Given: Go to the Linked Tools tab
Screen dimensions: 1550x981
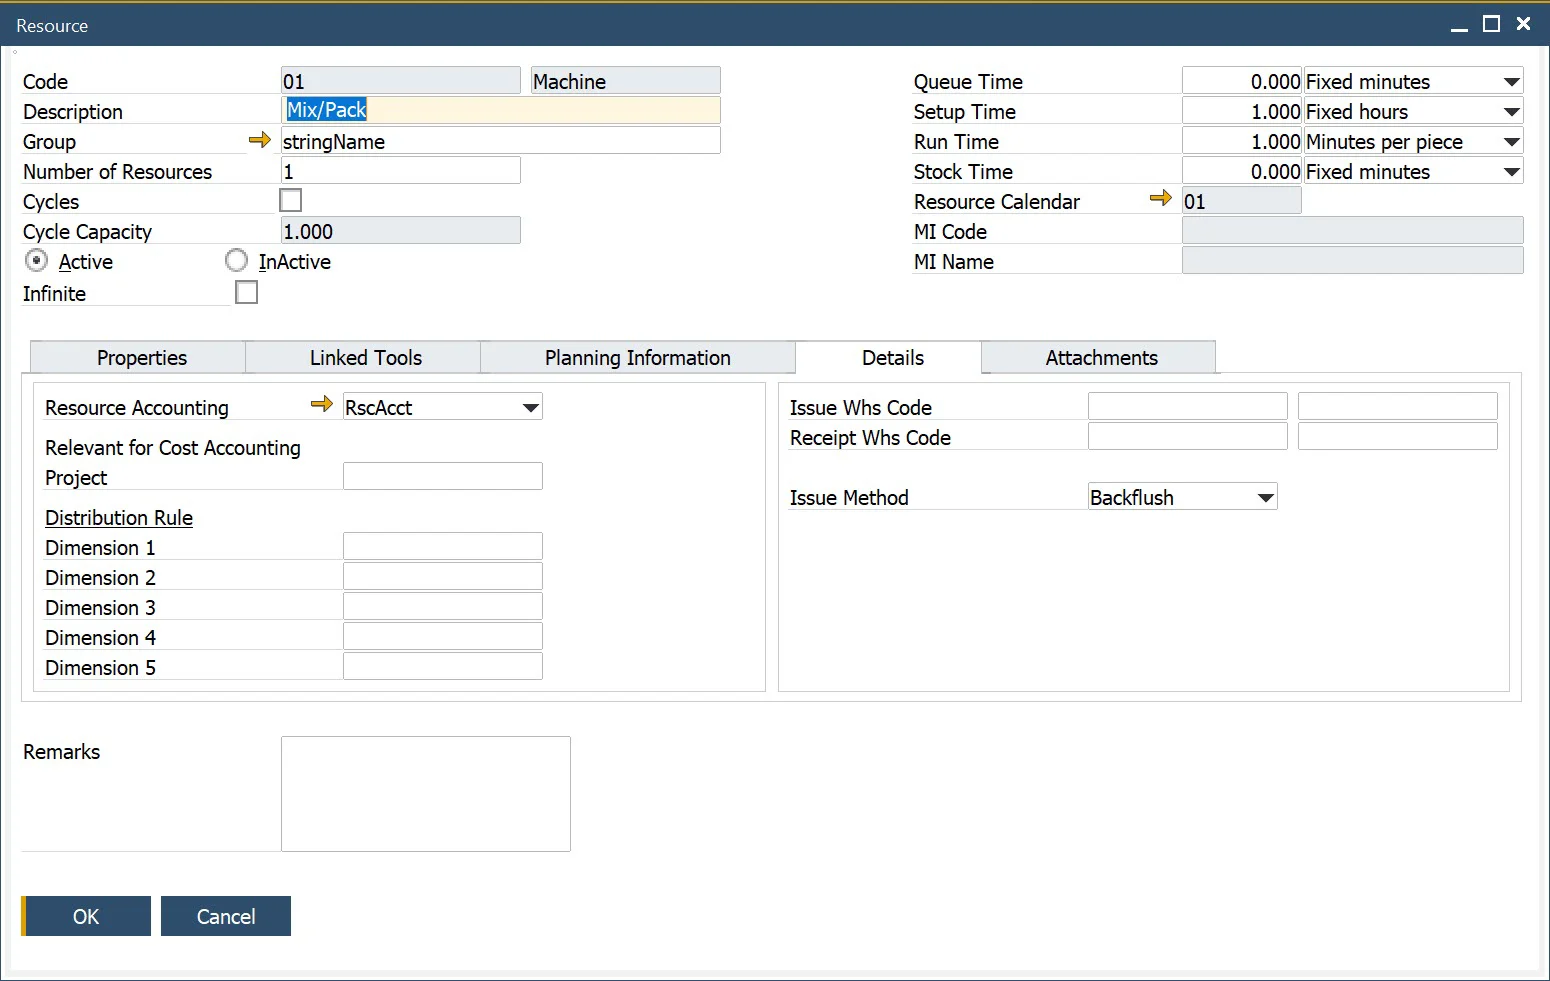Looking at the screenshot, I should coord(365,358).
